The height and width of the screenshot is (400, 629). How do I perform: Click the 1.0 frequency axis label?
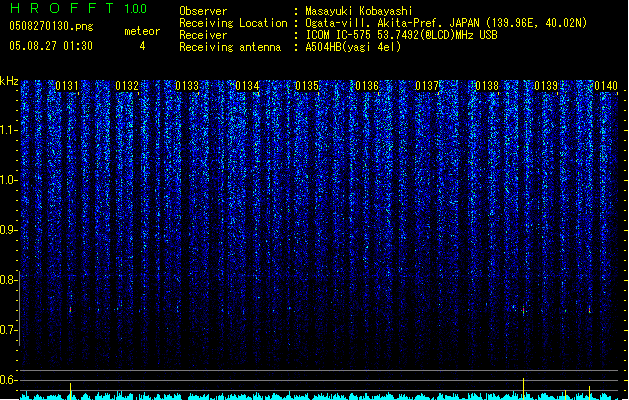coord(8,181)
